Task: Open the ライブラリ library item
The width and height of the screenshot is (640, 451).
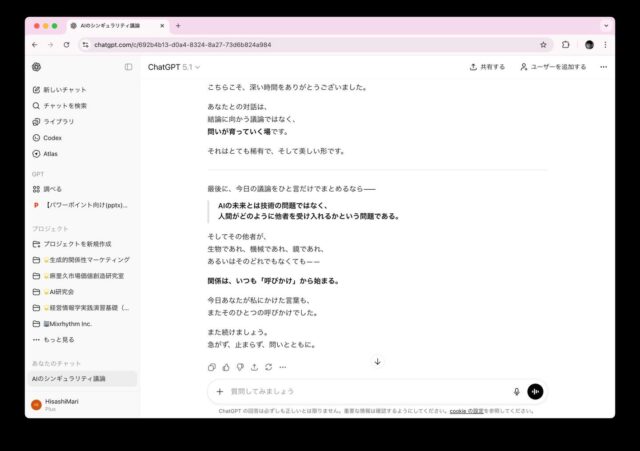Action: coord(53,122)
